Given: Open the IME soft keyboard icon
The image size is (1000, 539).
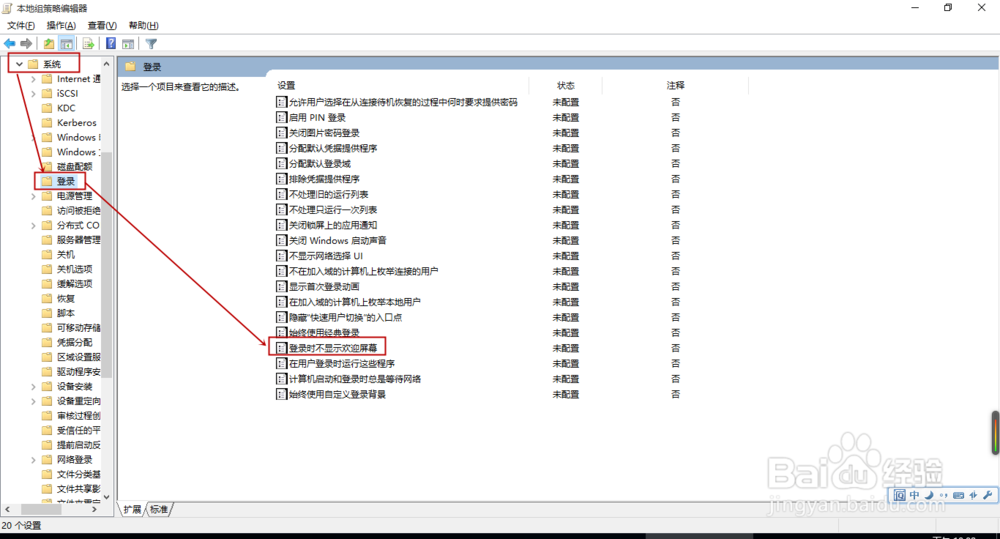Looking at the screenshot, I should pyautogui.click(x=958, y=495).
